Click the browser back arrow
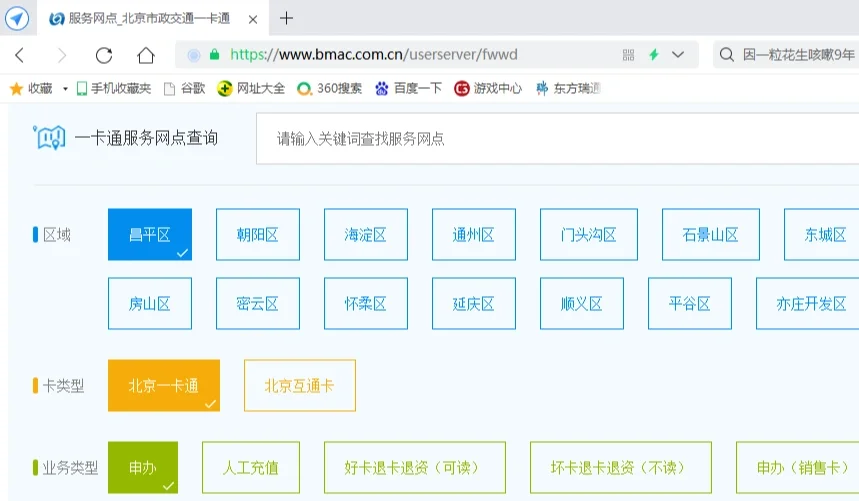The width and height of the screenshot is (859, 501). [20, 55]
